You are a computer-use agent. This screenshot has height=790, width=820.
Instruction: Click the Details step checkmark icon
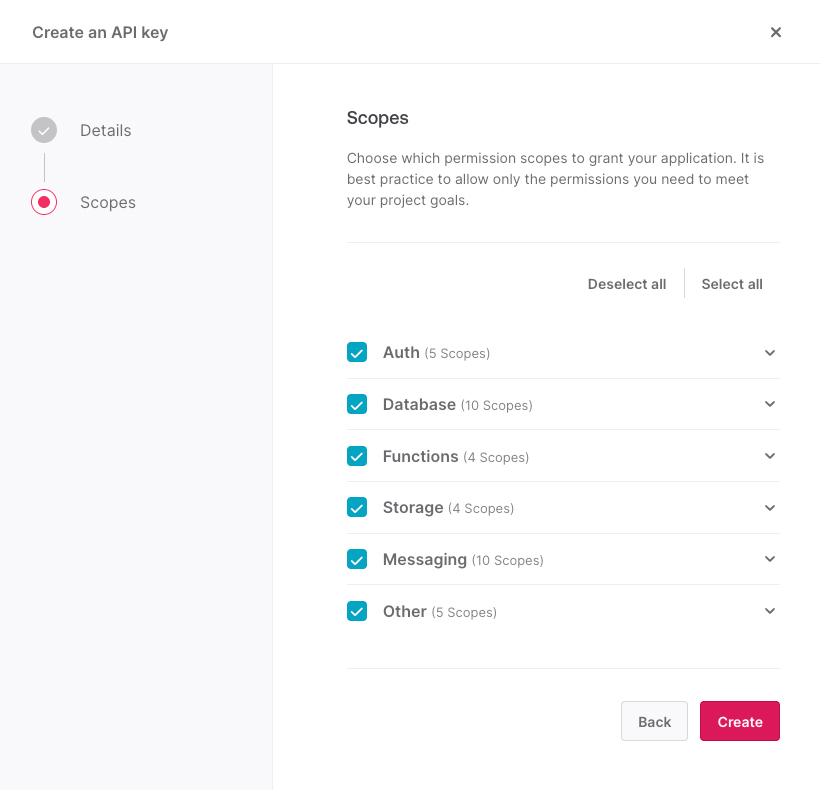[44, 130]
